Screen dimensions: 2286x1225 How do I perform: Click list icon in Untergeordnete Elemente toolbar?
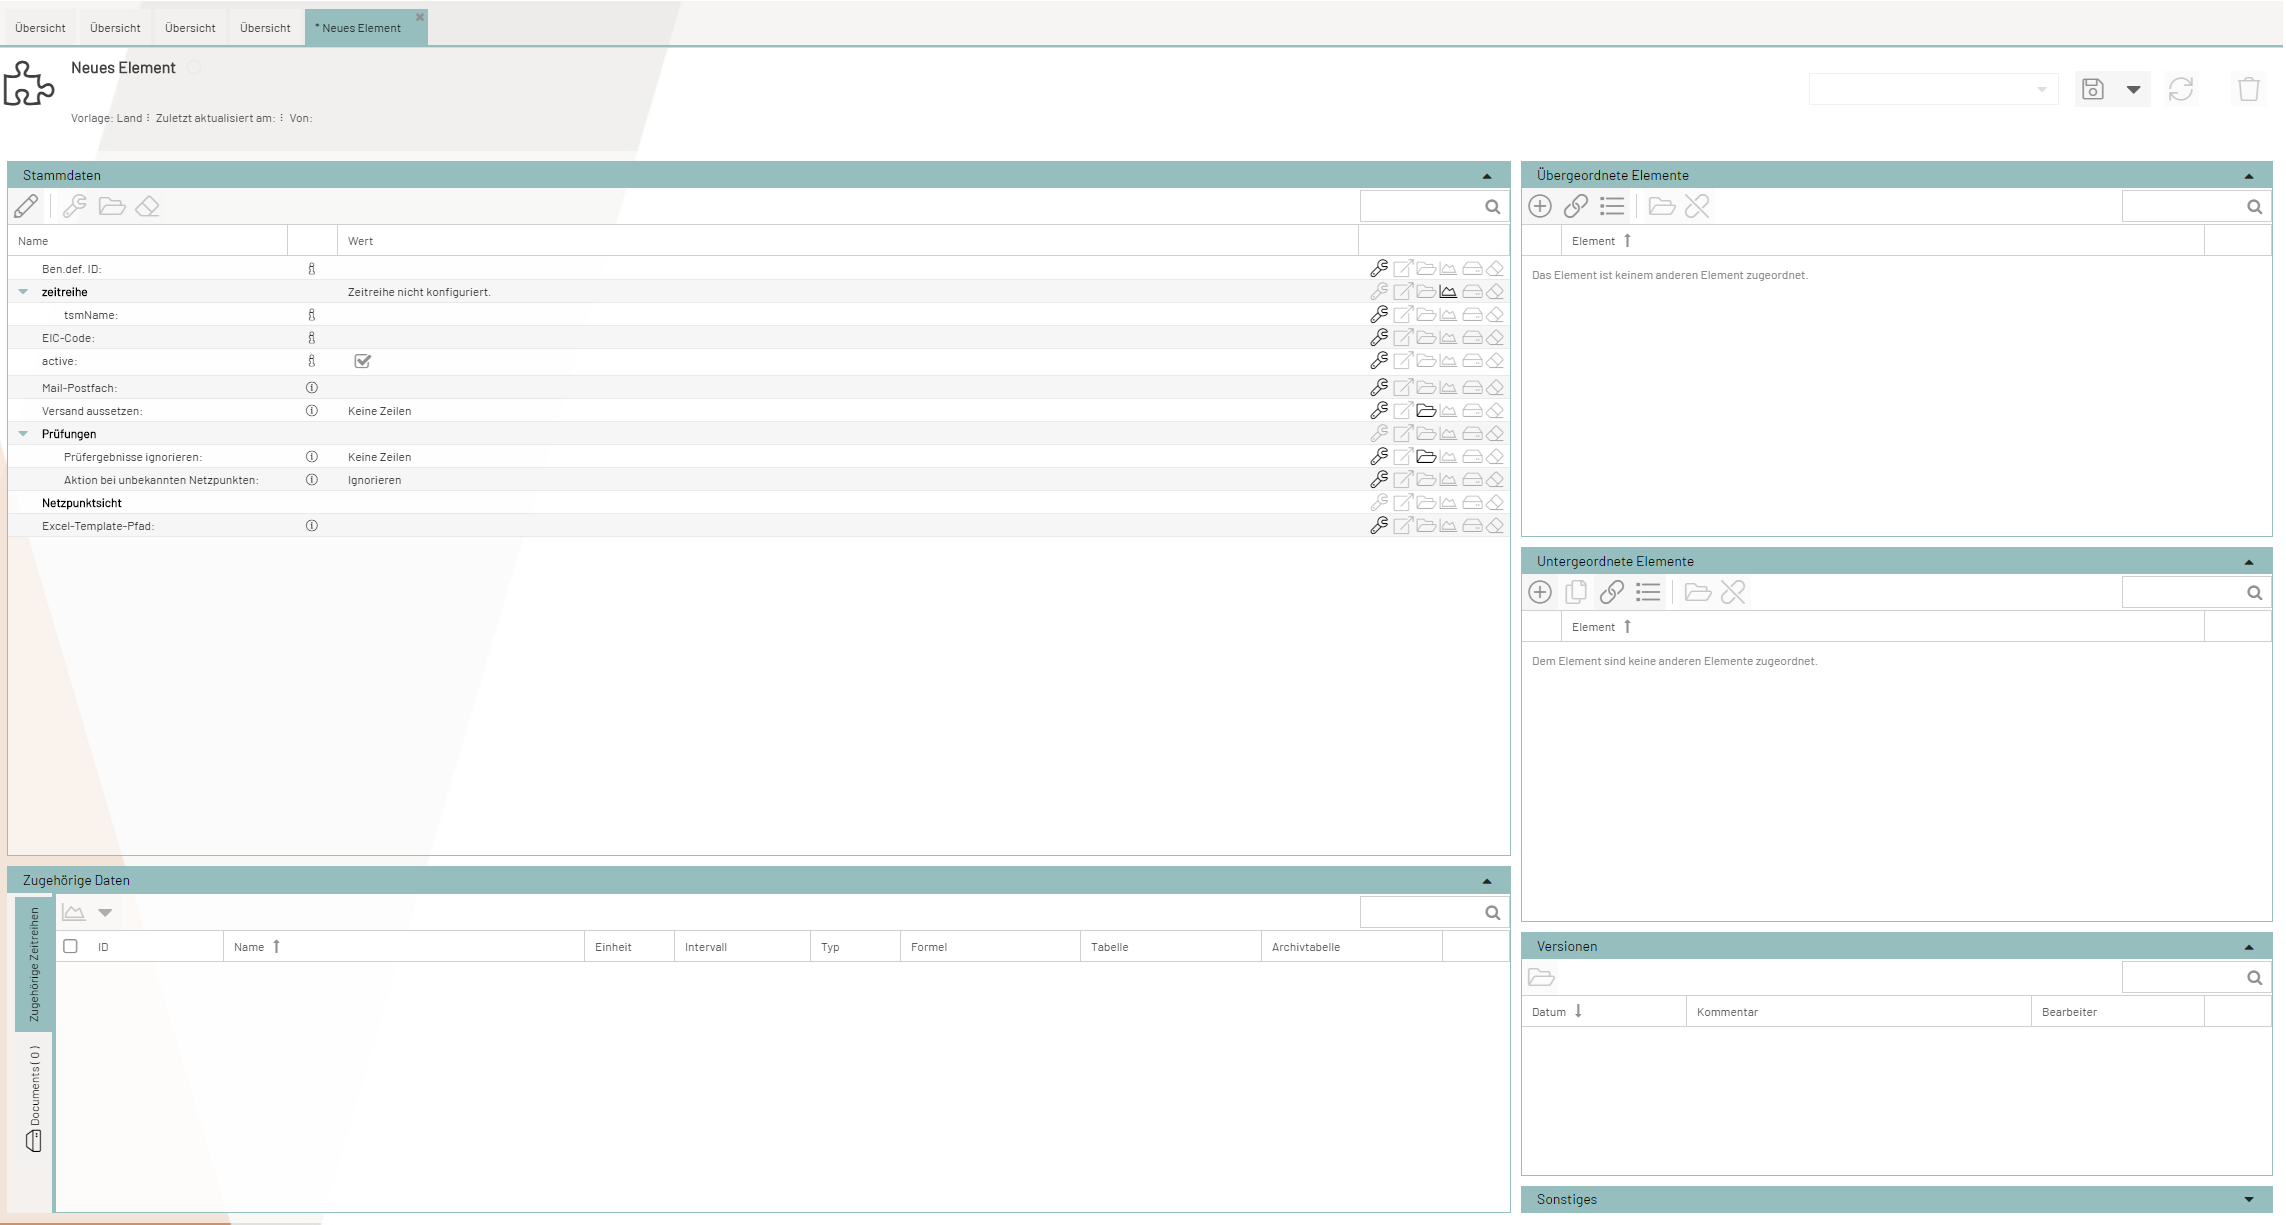click(1648, 592)
